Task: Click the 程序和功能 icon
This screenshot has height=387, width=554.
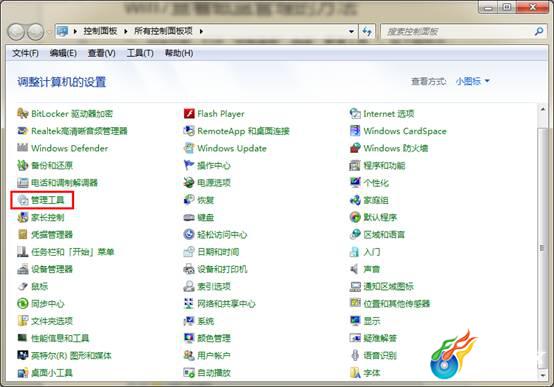Action: [x=355, y=165]
